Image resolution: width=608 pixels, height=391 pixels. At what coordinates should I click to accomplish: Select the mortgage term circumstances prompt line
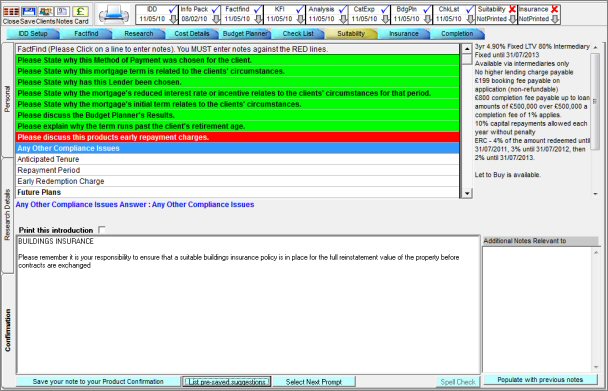coord(238,71)
